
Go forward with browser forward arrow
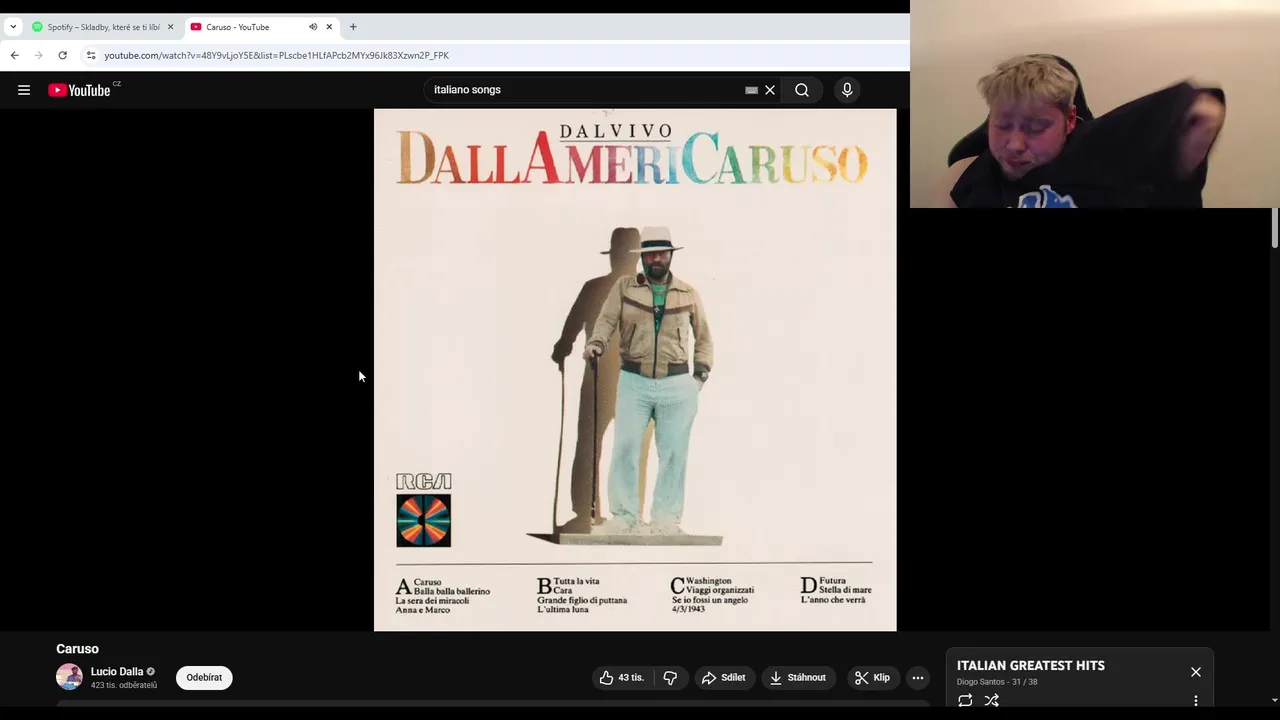38,55
